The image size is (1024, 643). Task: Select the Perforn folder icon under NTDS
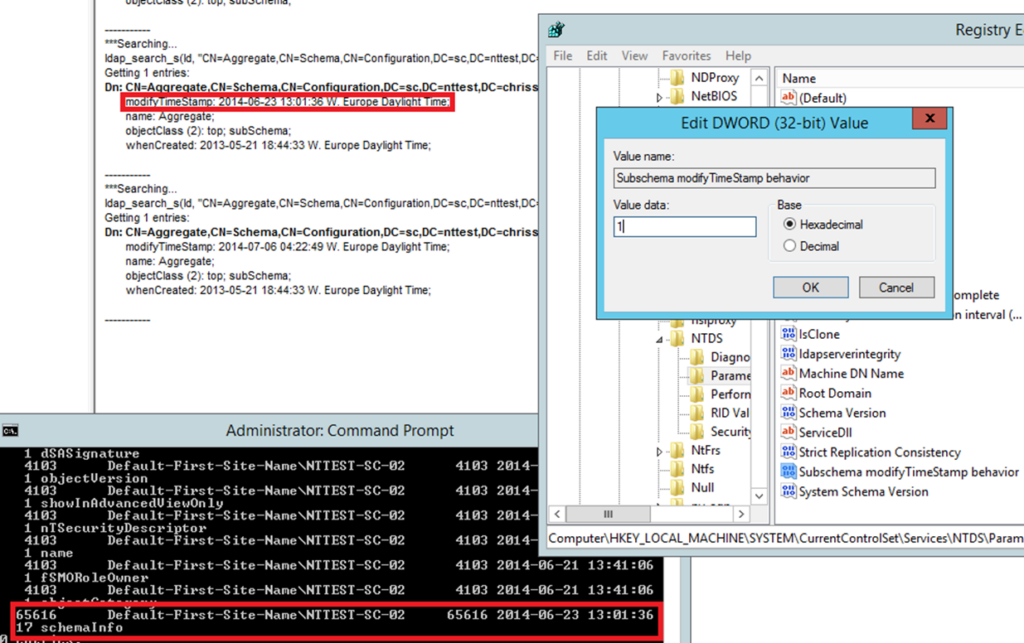(697, 394)
